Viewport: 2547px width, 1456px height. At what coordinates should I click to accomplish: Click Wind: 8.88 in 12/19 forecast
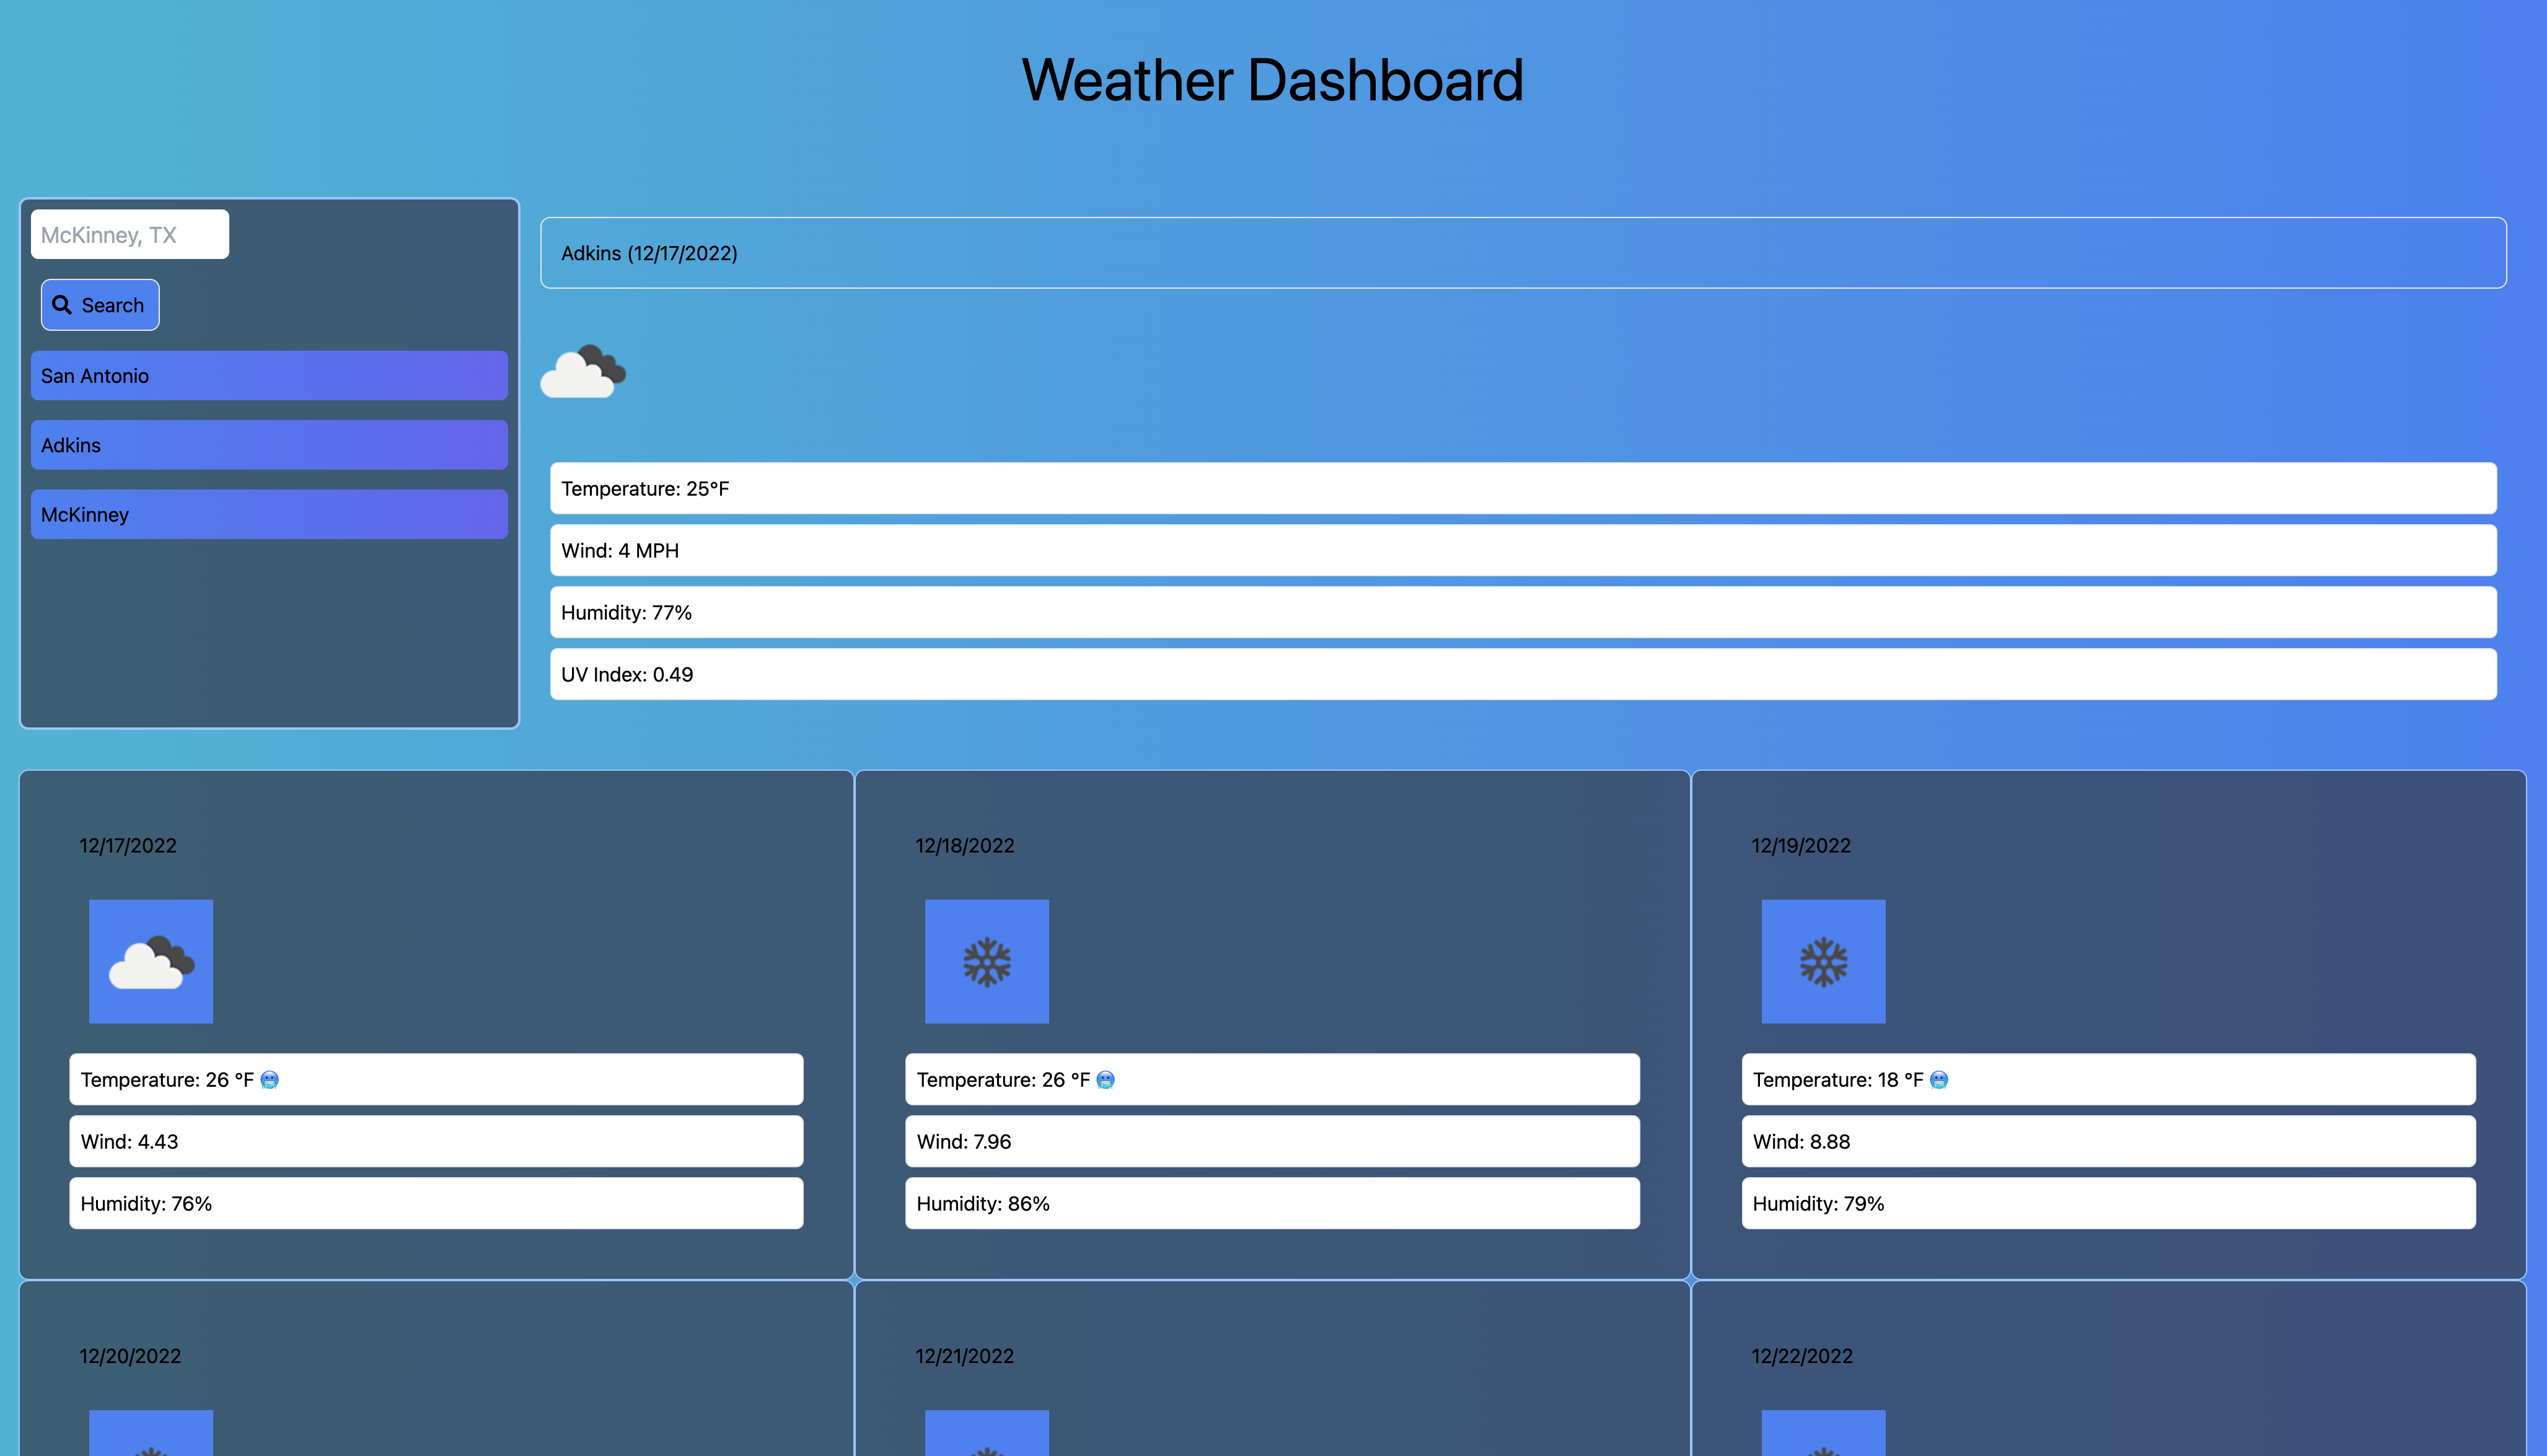click(x=2109, y=1142)
